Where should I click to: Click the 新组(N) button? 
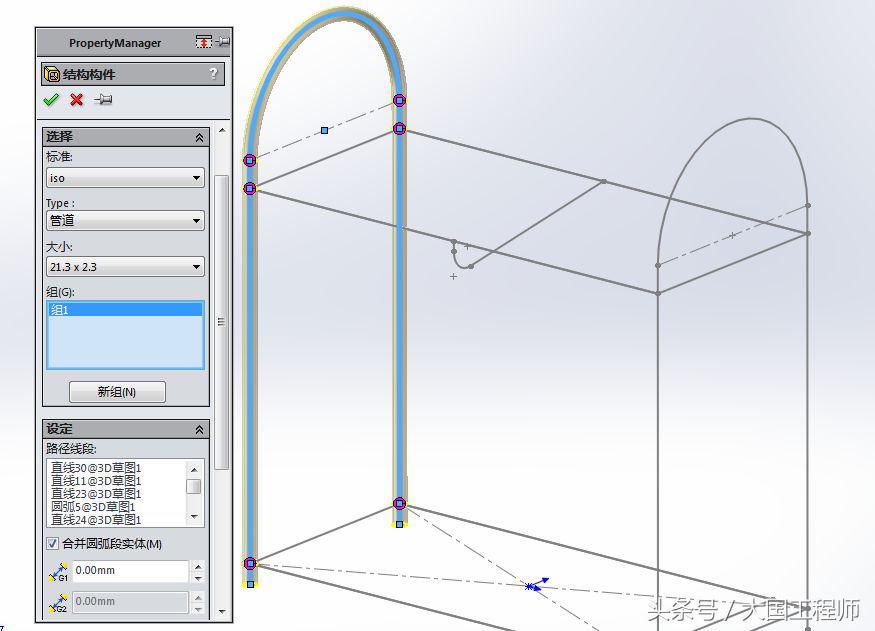click(x=116, y=391)
